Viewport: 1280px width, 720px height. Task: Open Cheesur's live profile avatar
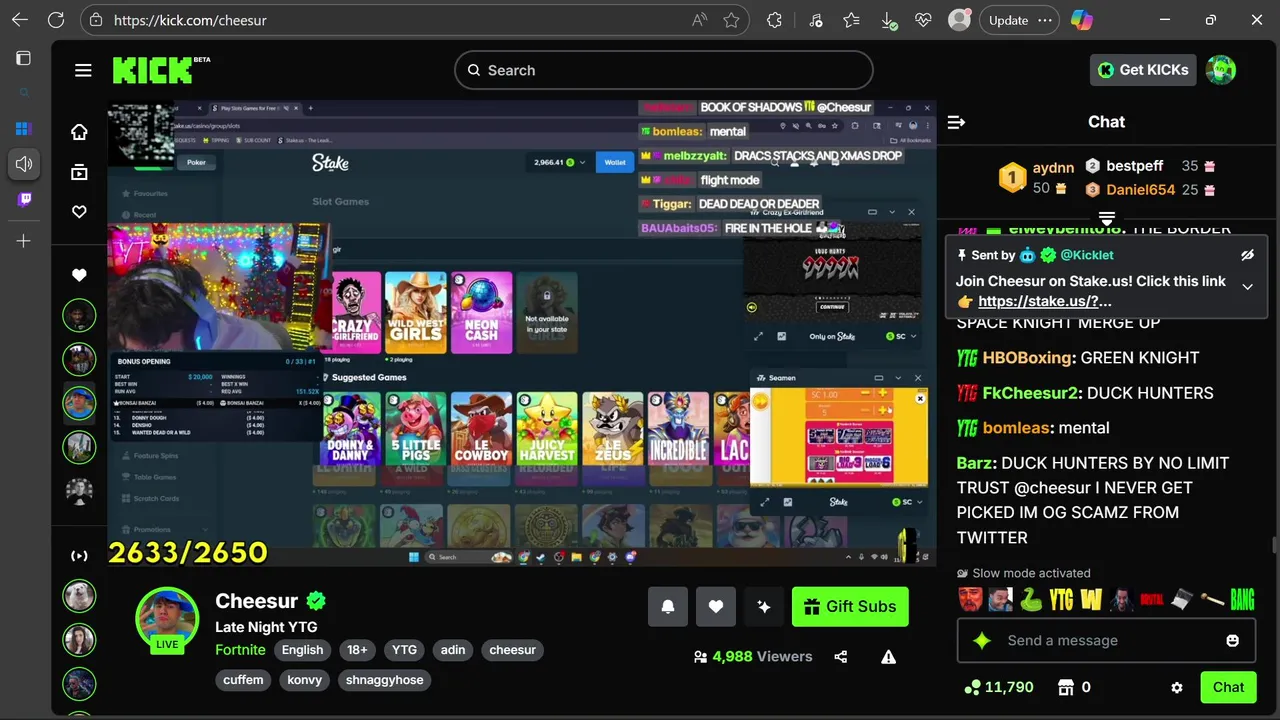click(x=167, y=619)
